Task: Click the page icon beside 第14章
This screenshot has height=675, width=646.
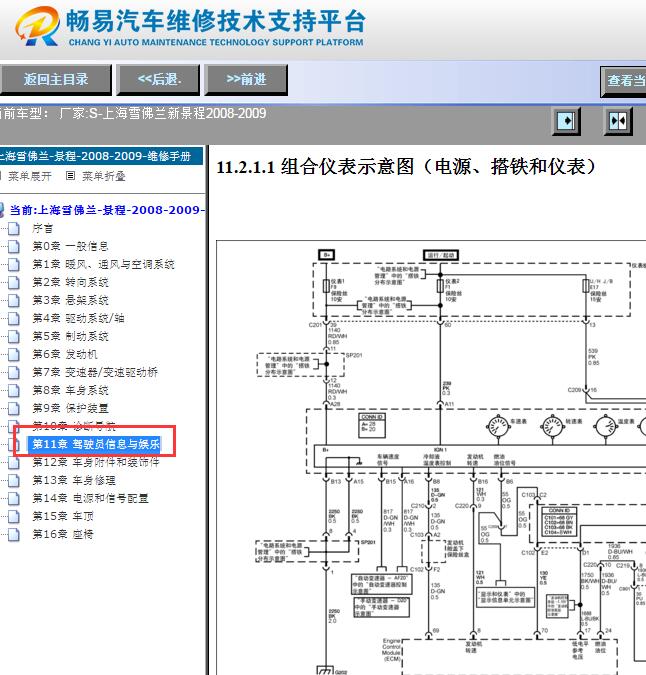Action: point(14,499)
